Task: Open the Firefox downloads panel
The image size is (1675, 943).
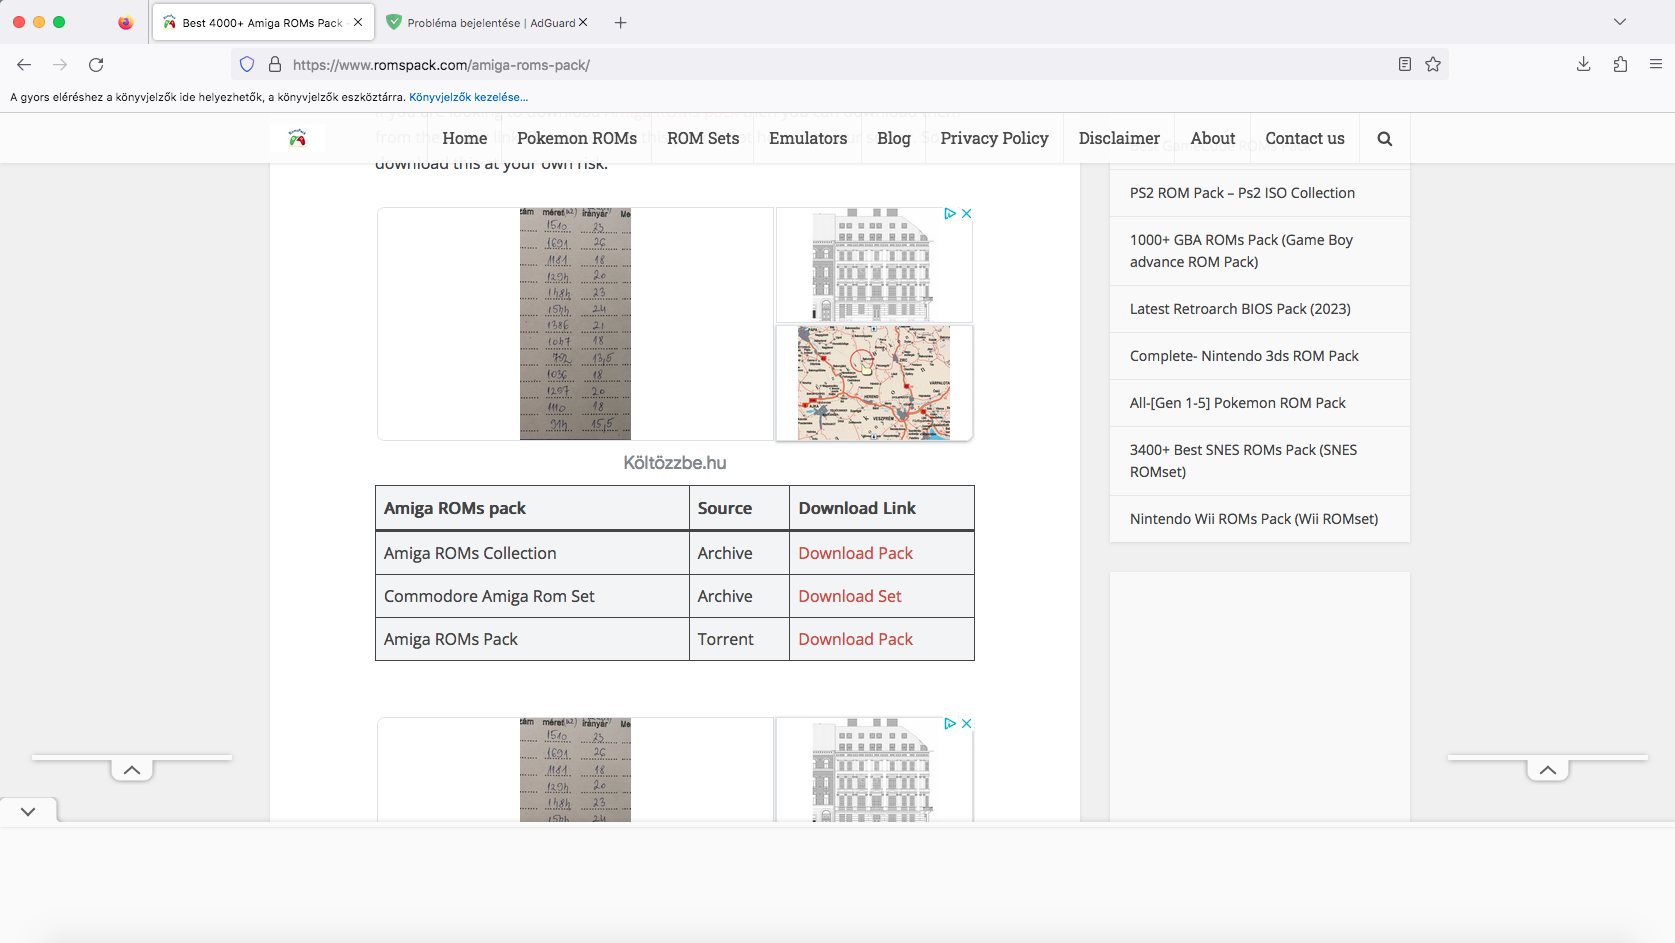Action: pyautogui.click(x=1583, y=64)
